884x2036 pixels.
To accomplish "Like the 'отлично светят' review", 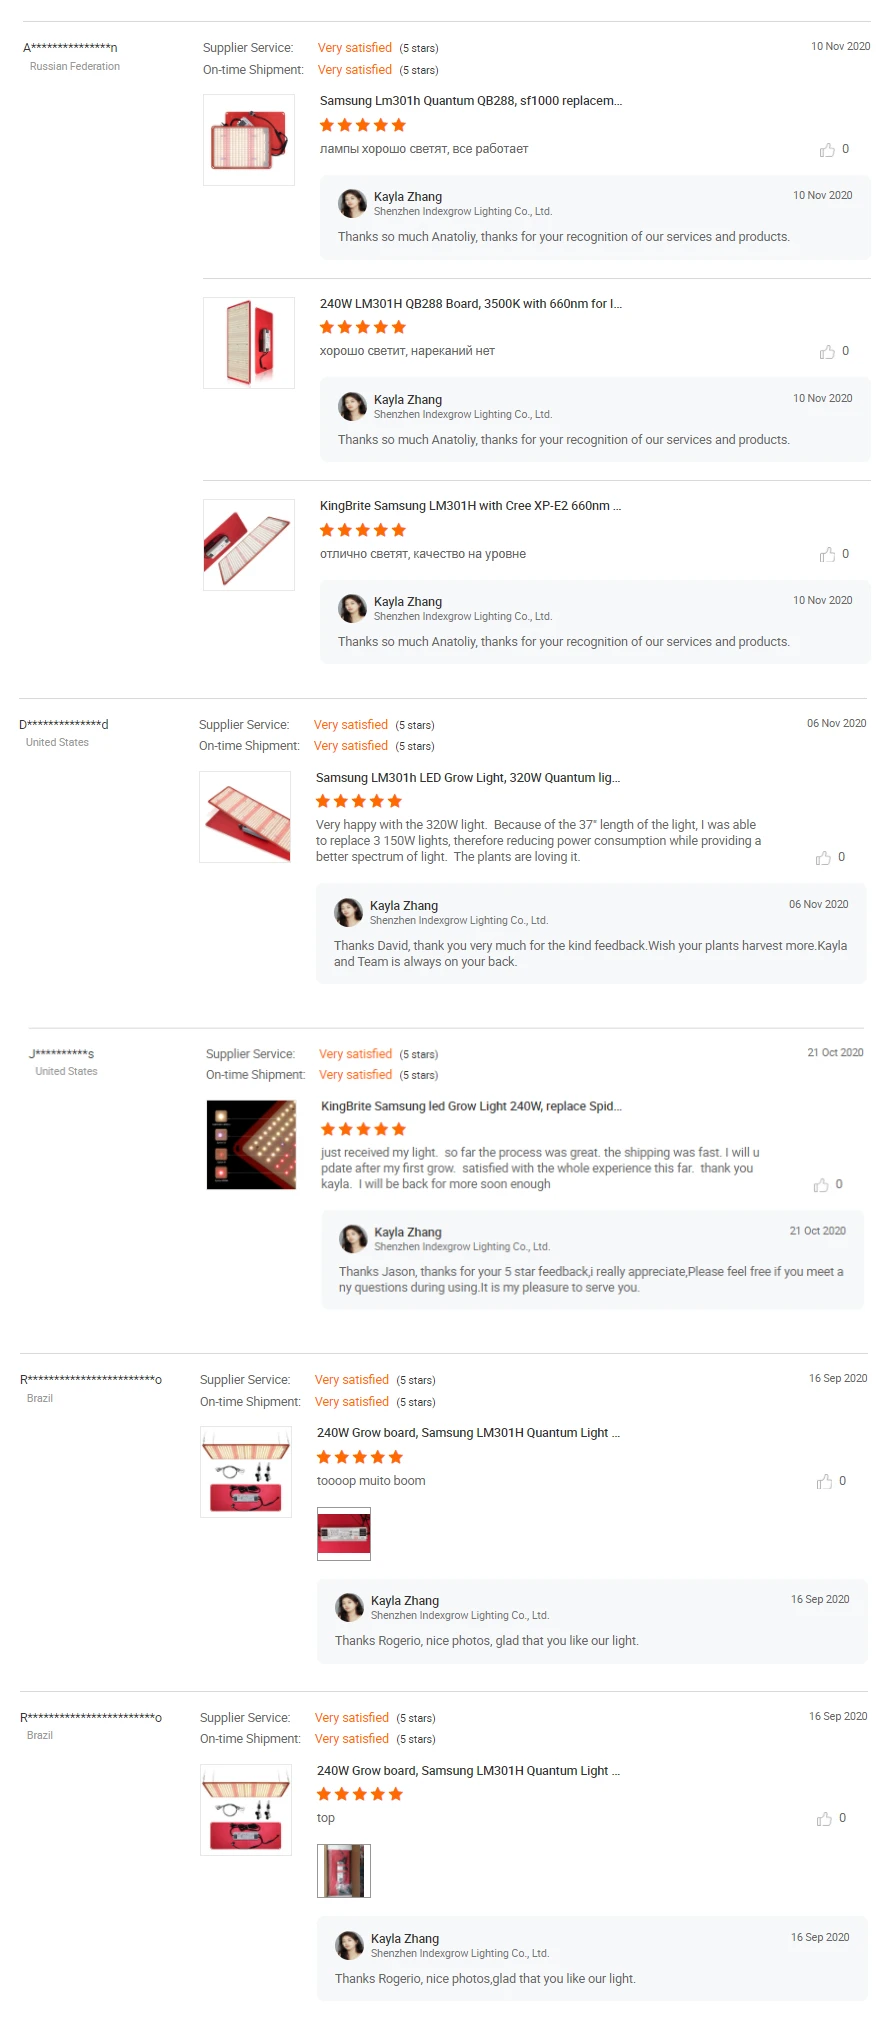I will 827,555.
